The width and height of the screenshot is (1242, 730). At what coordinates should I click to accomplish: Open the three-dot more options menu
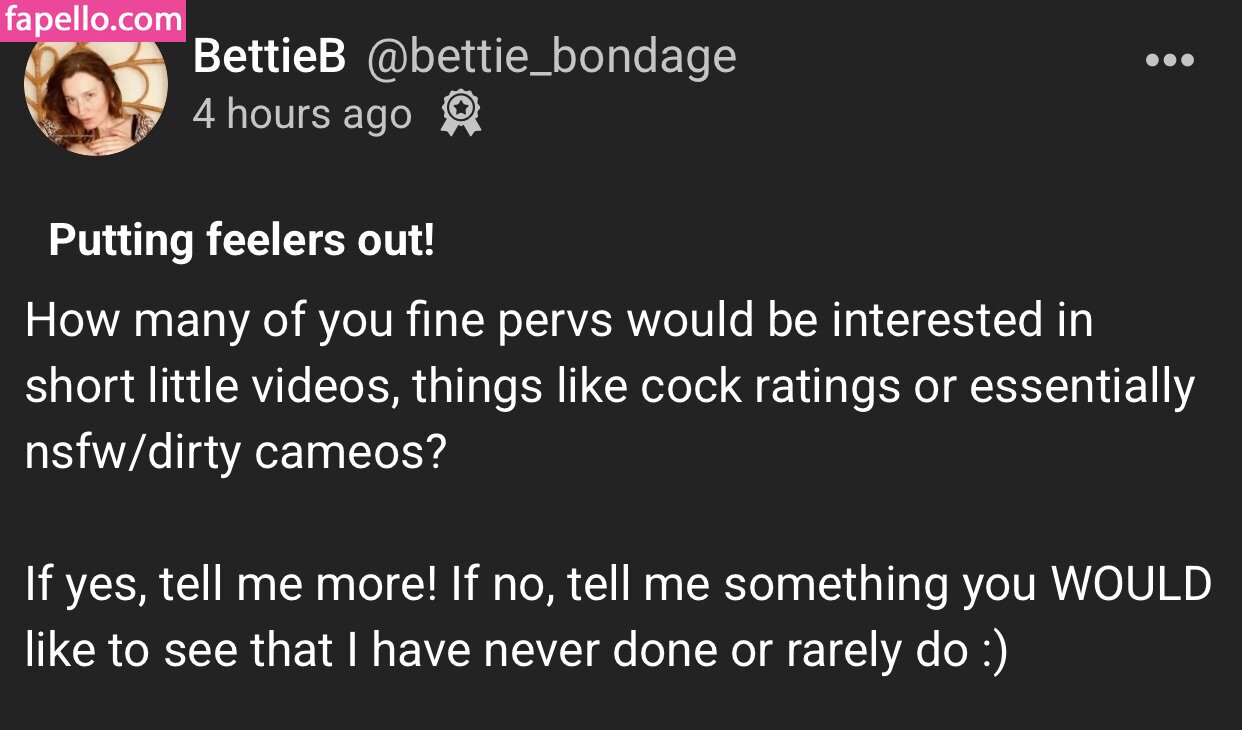[1169, 61]
